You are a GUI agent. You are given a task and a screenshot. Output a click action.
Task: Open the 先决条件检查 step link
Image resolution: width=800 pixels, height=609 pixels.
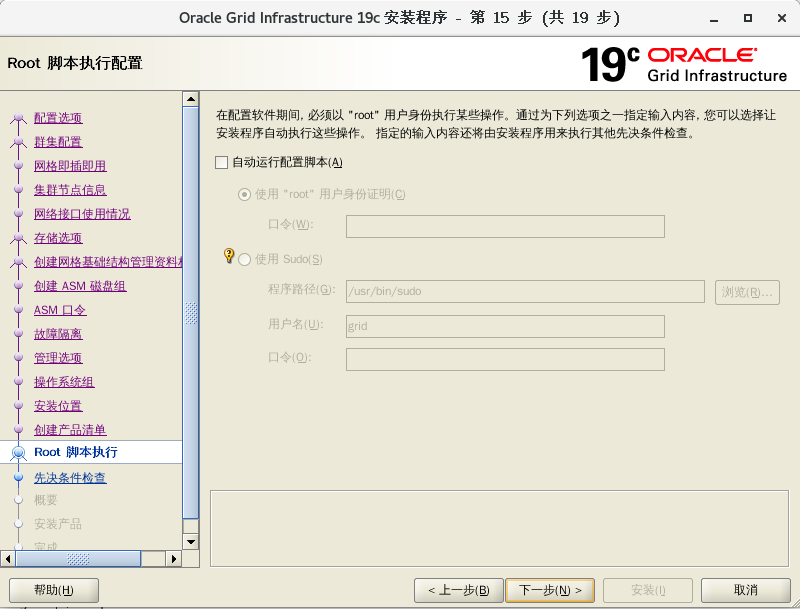coord(70,477)
